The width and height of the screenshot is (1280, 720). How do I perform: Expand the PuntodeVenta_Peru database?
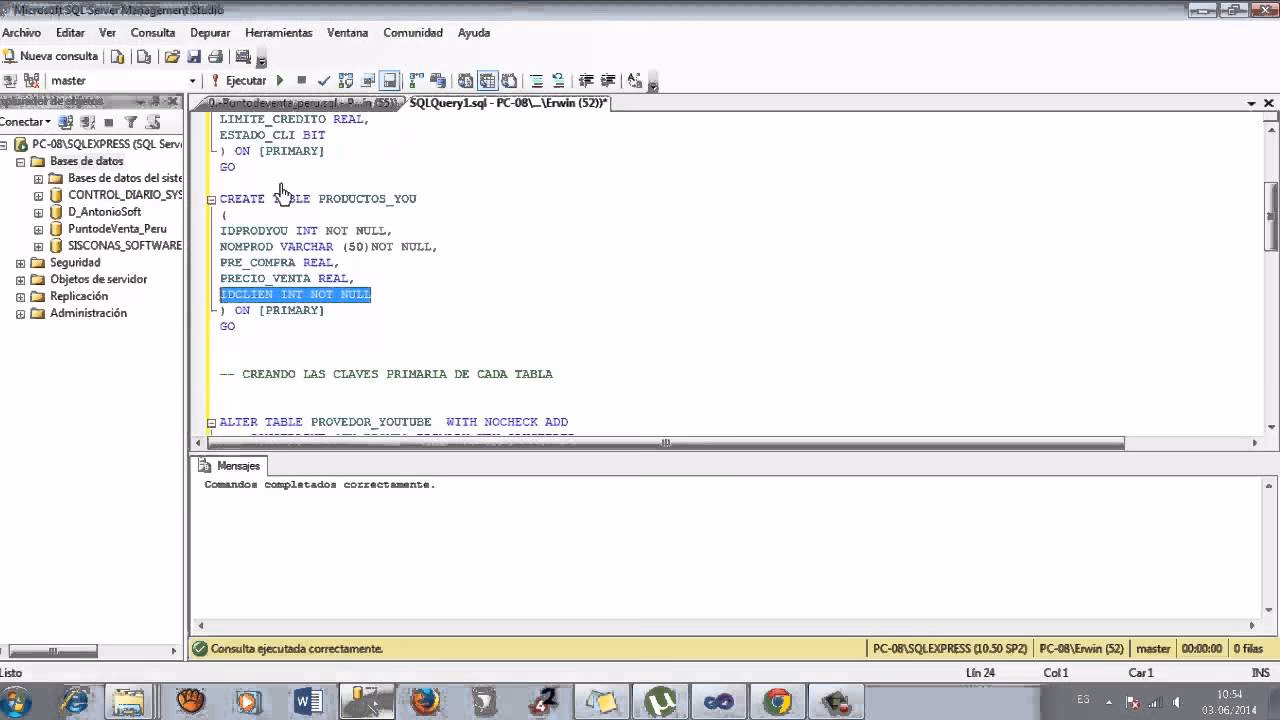pyautogui.click(x=38, y=230)
